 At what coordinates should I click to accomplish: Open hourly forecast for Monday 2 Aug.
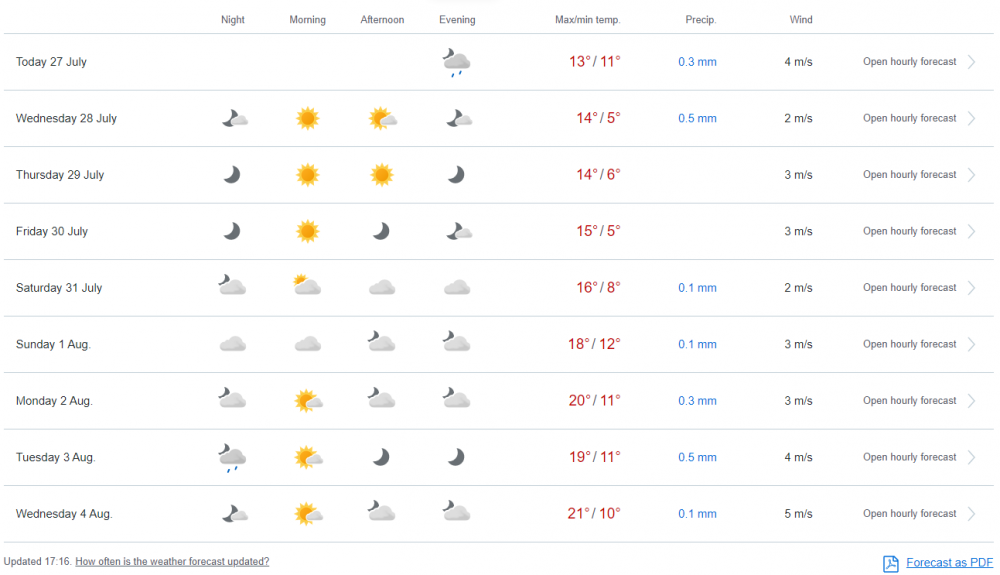point(909,401)
